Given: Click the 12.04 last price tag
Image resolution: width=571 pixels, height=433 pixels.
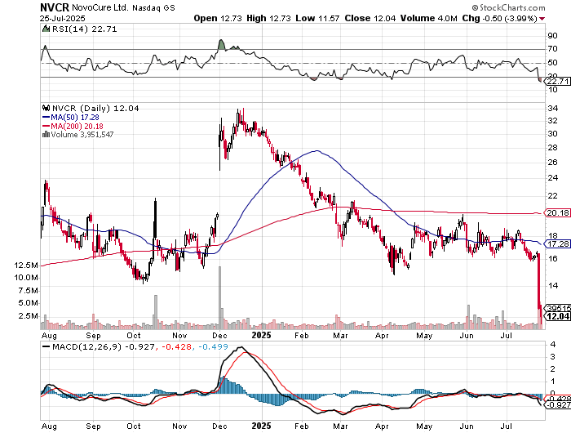Looking at the screenshot, I should (557, 316).
